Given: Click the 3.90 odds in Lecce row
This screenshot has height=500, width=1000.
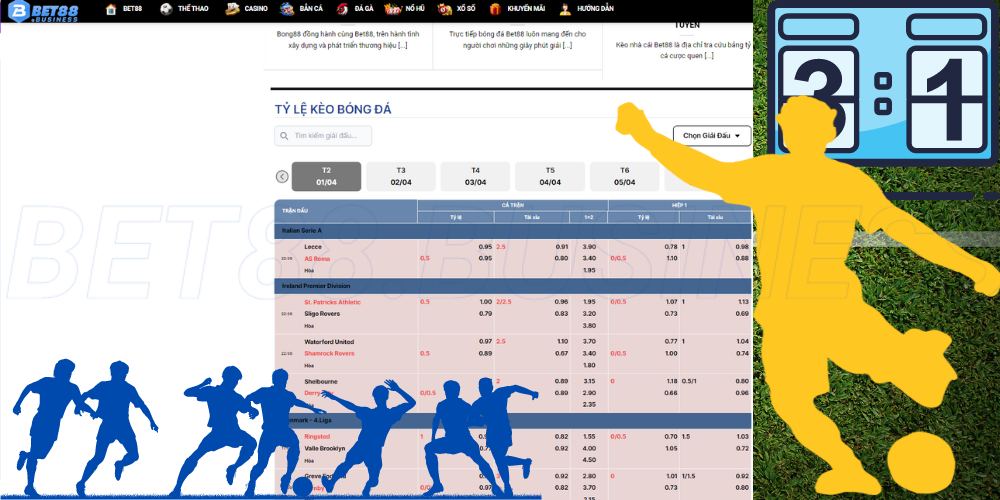Looking at the screenshot, I should tap(589, 247).
